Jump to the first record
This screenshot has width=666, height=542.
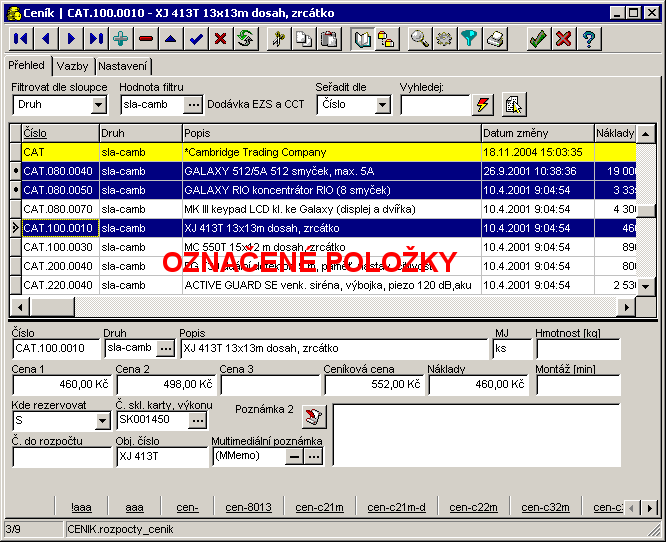[21, 39]
